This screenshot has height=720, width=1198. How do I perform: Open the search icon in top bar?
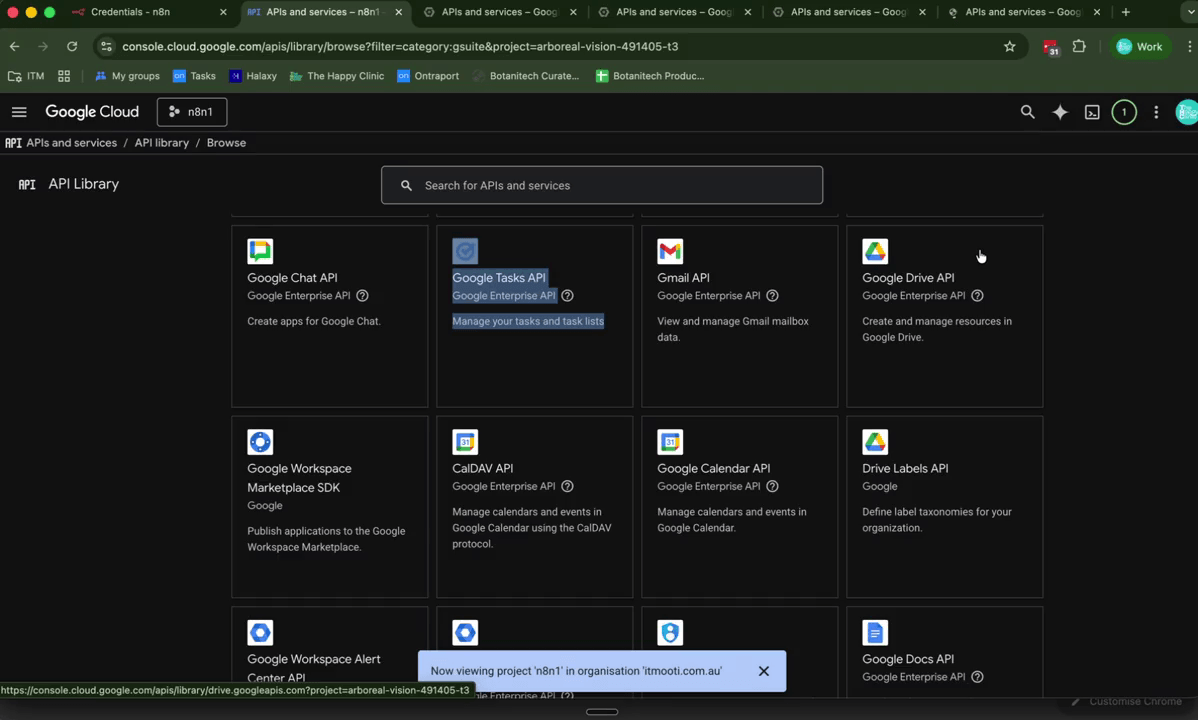tap(1027, 112)
